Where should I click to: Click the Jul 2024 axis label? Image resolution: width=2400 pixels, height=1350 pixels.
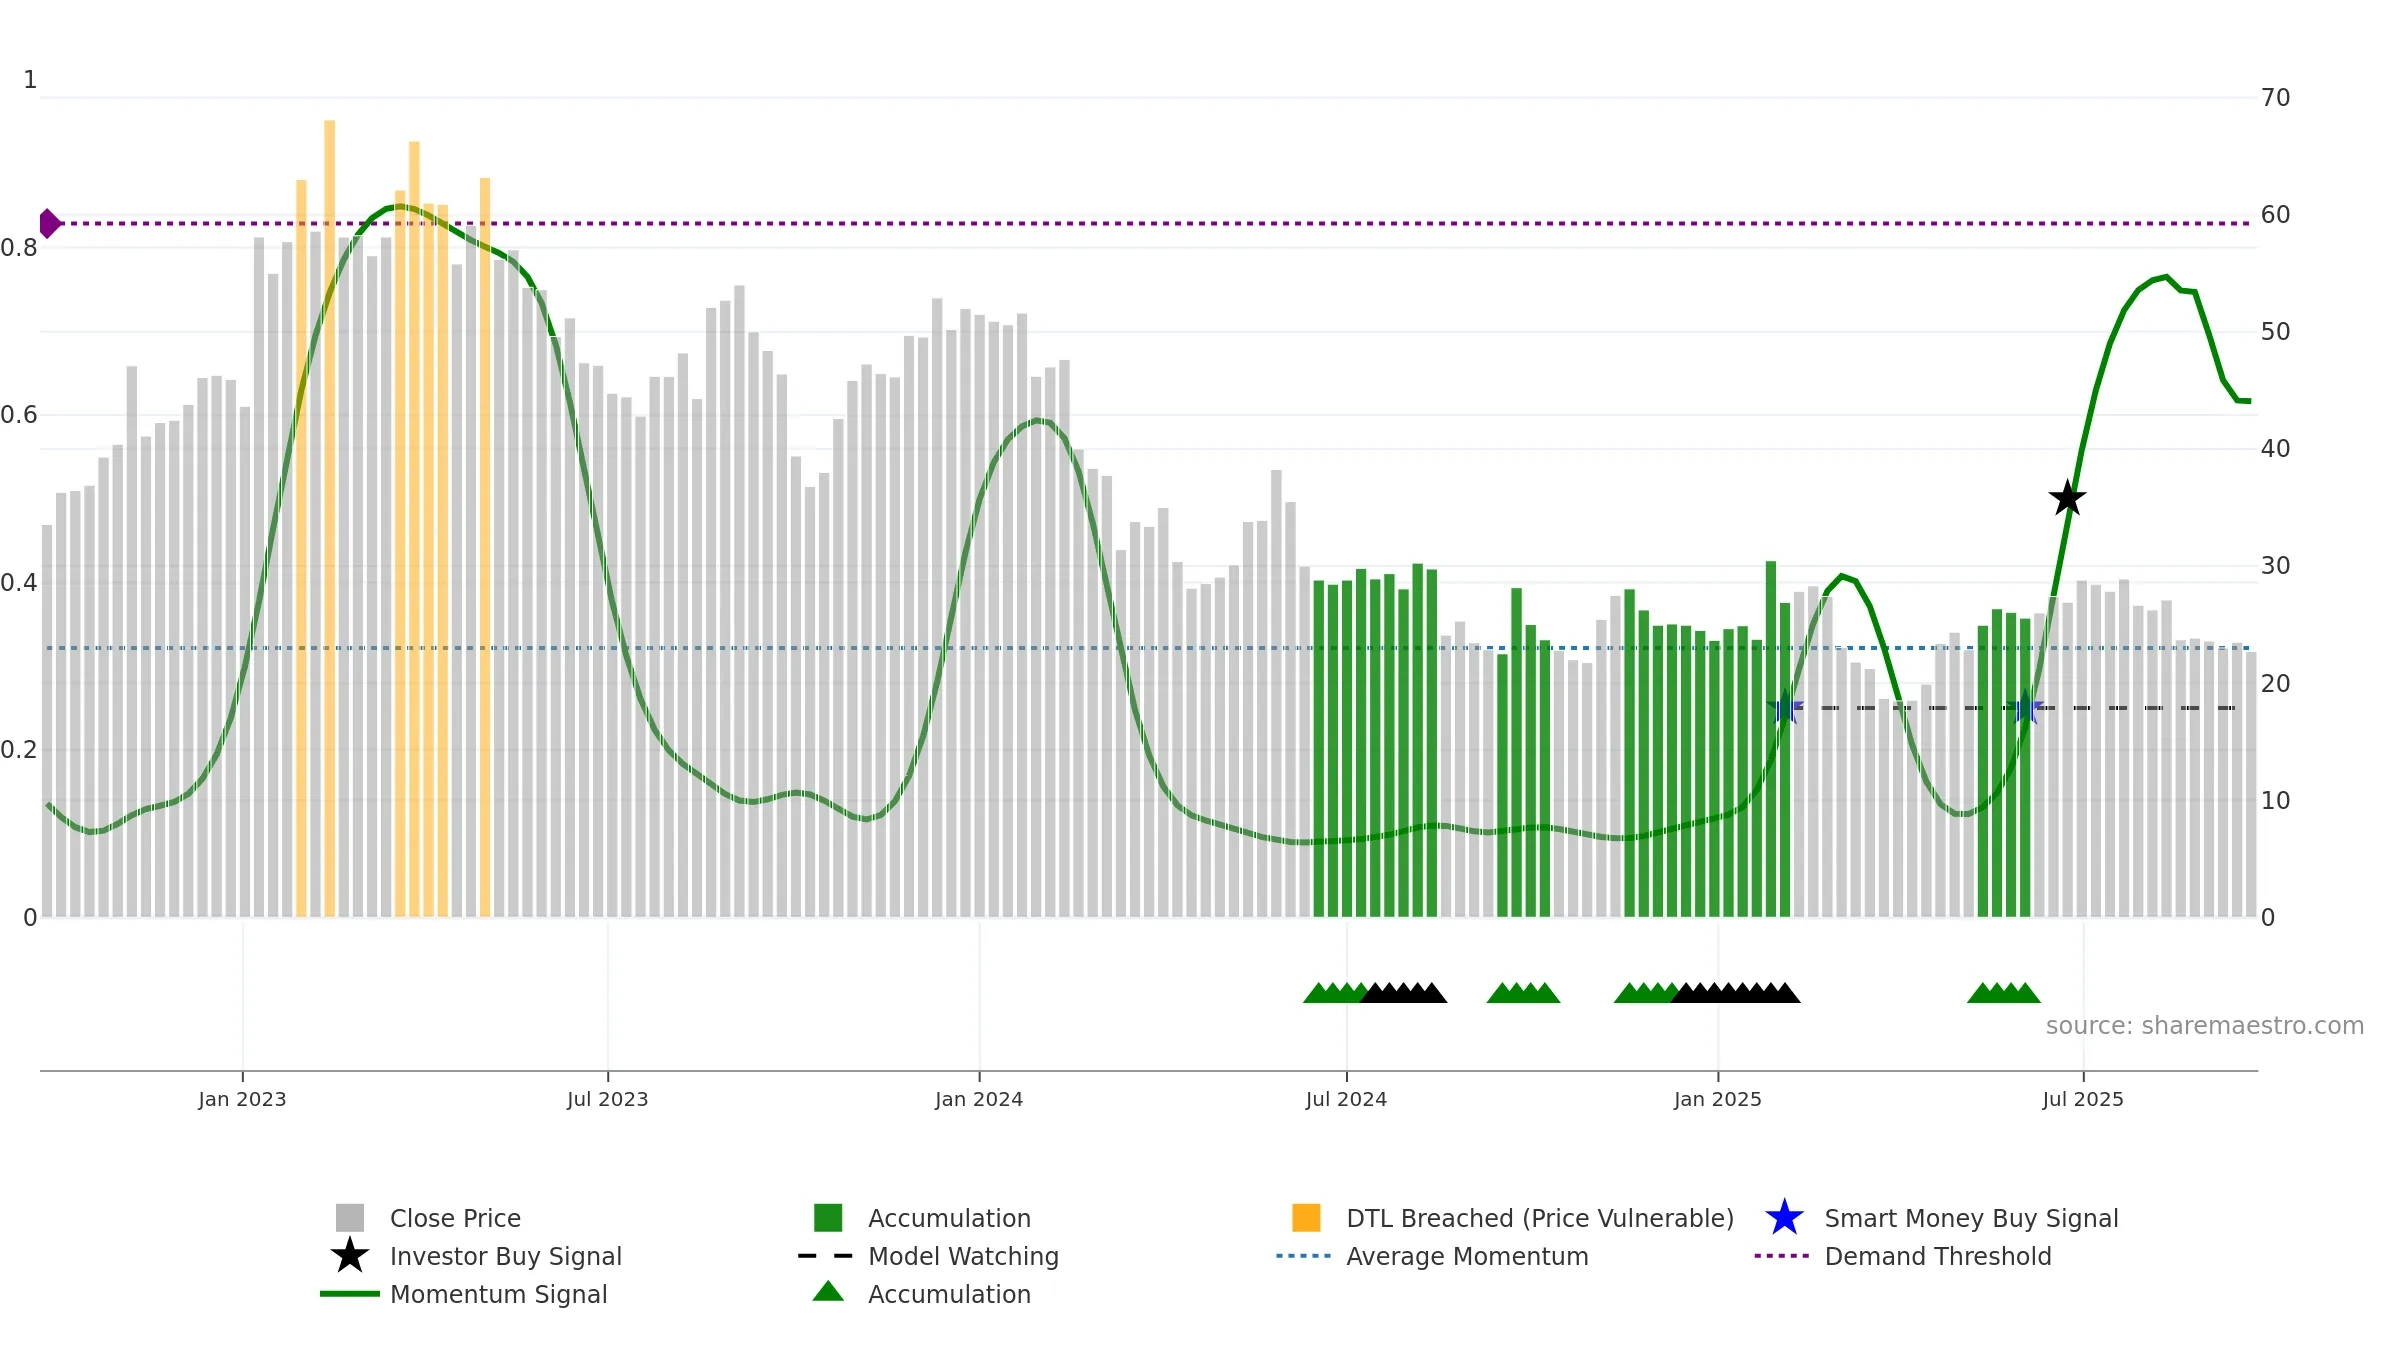[1346, 1100]
